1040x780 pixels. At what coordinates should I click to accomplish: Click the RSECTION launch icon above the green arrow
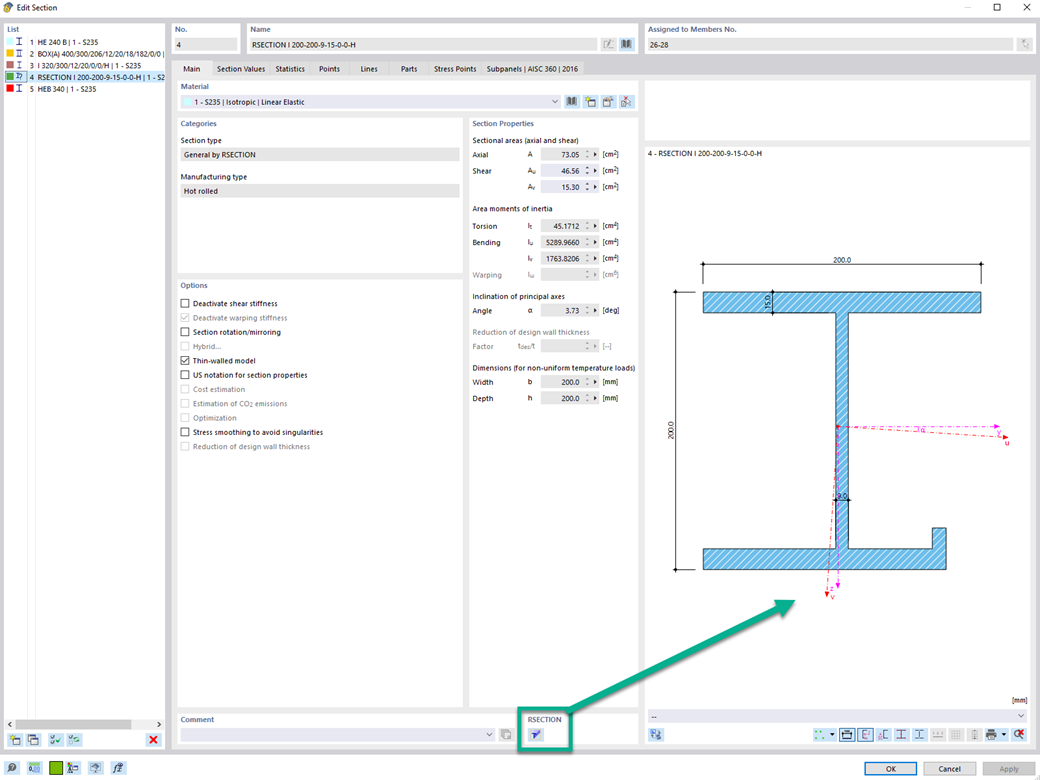[x=537, y=733]
